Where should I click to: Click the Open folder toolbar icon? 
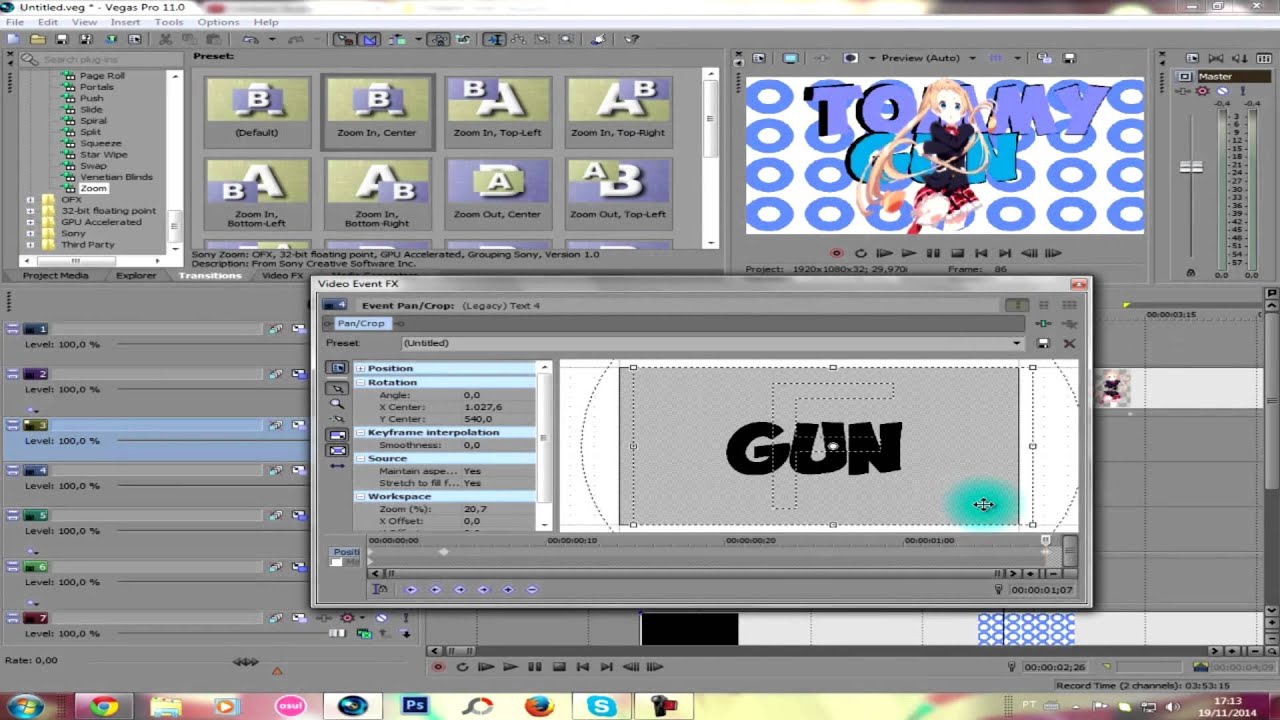[x=37, y=39]
